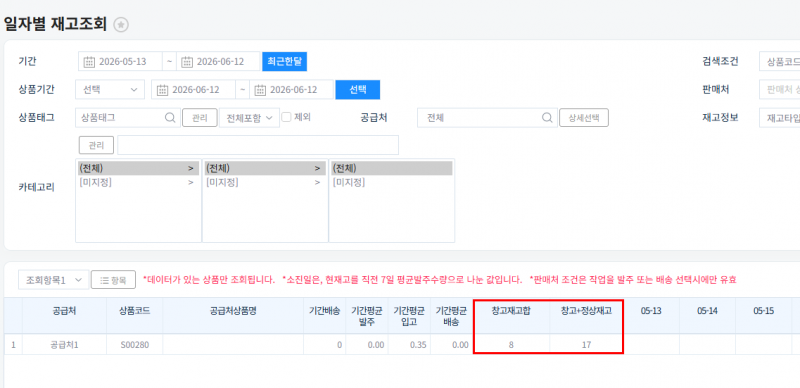Click the 최근한달 button
This screenshot has height=388, width=800.
pyautogui.click(x=285, y=62)
